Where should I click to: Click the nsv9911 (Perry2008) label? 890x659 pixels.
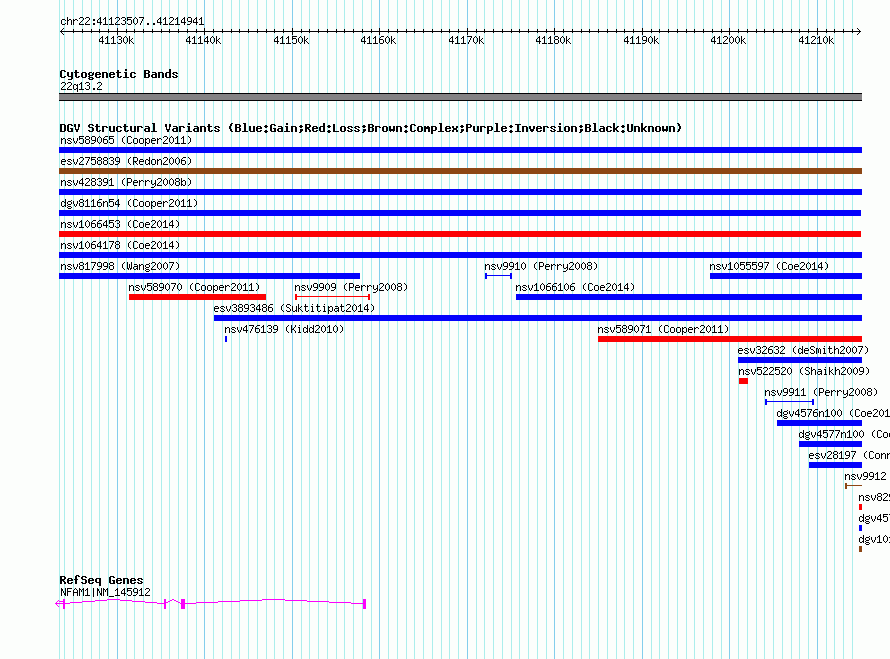click(x=821, y=392)
